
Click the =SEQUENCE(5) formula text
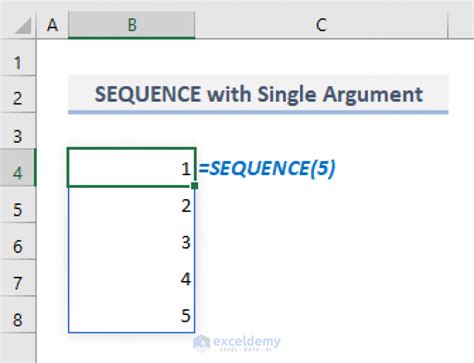[x=267, y=168]
